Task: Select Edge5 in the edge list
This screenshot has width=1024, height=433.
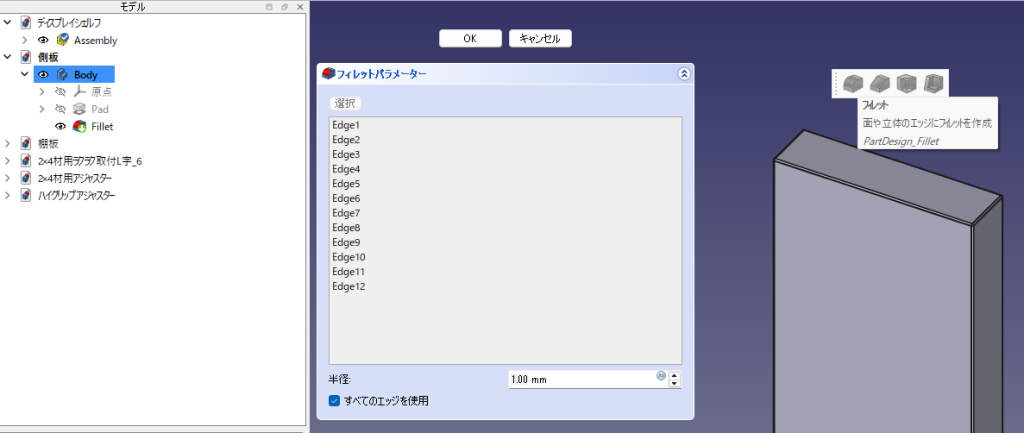Action: 346,184
